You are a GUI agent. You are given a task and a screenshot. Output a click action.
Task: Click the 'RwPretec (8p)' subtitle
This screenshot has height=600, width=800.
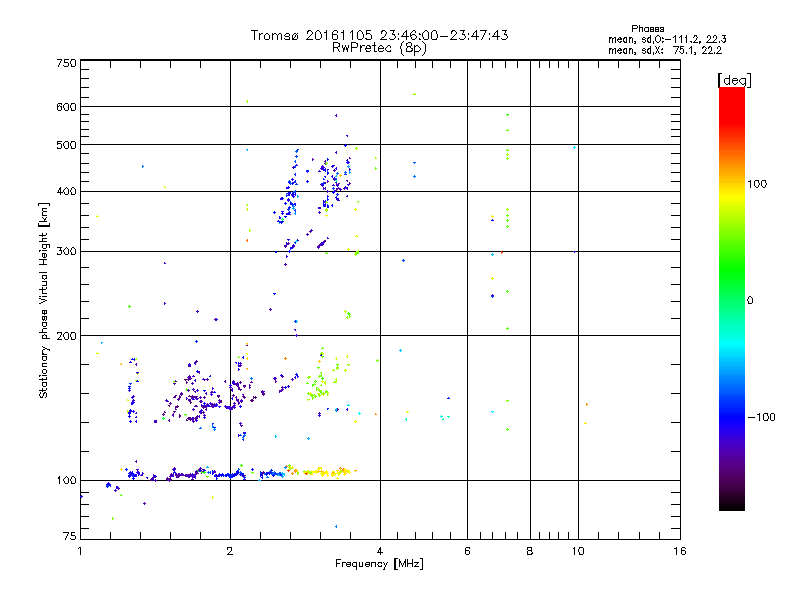[379, 48]
